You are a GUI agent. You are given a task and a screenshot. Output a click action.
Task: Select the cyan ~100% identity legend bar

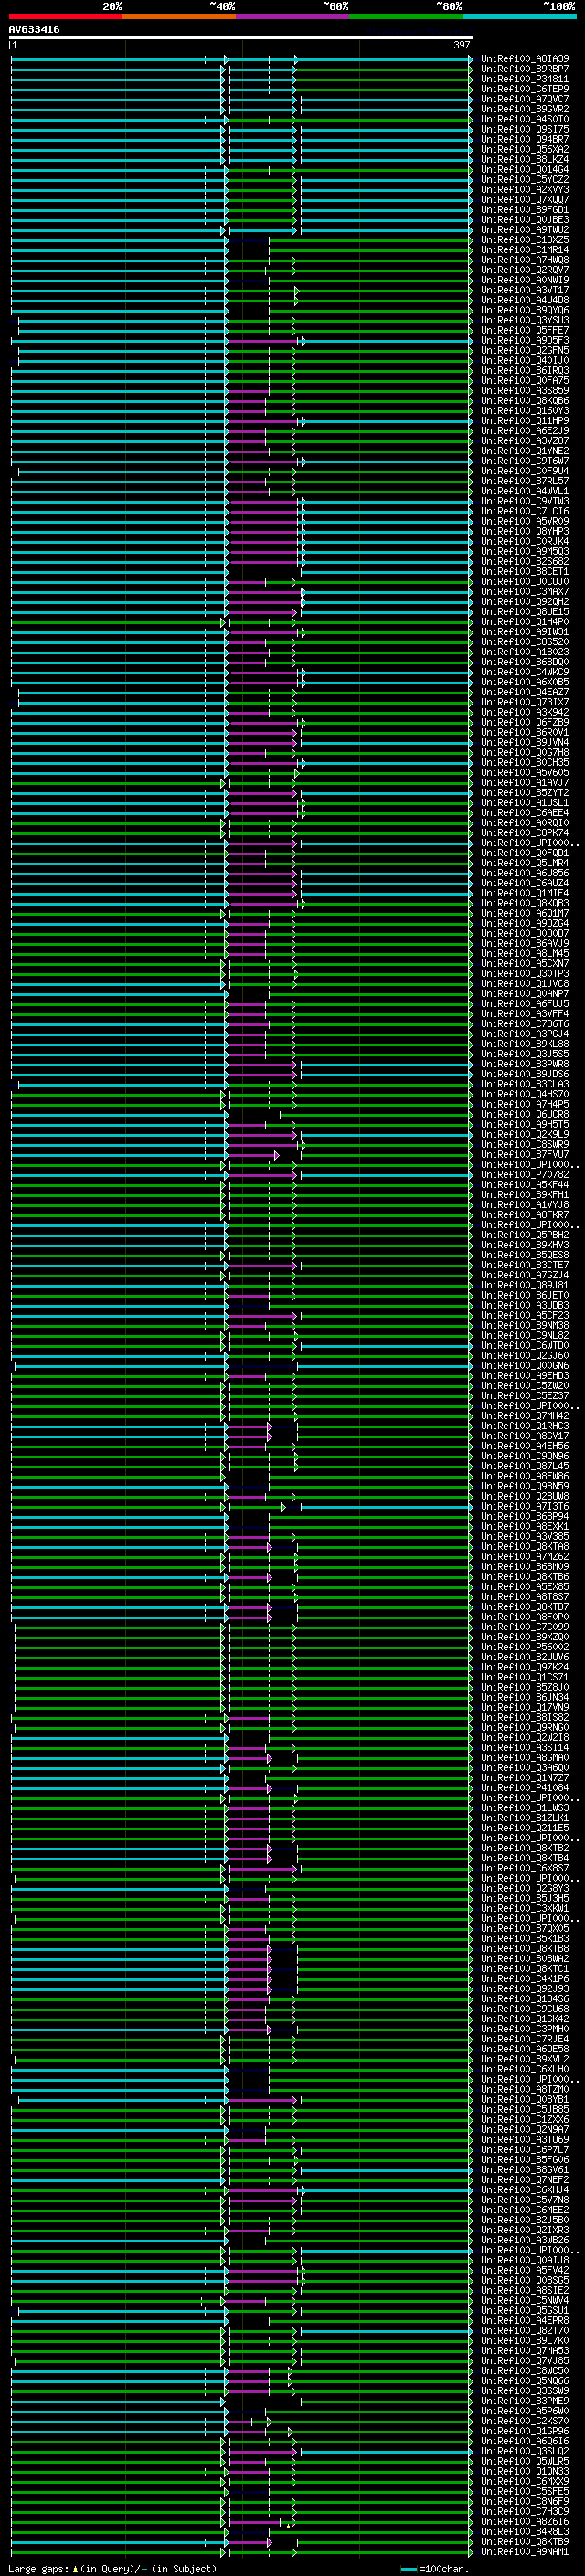click(519, 16)
